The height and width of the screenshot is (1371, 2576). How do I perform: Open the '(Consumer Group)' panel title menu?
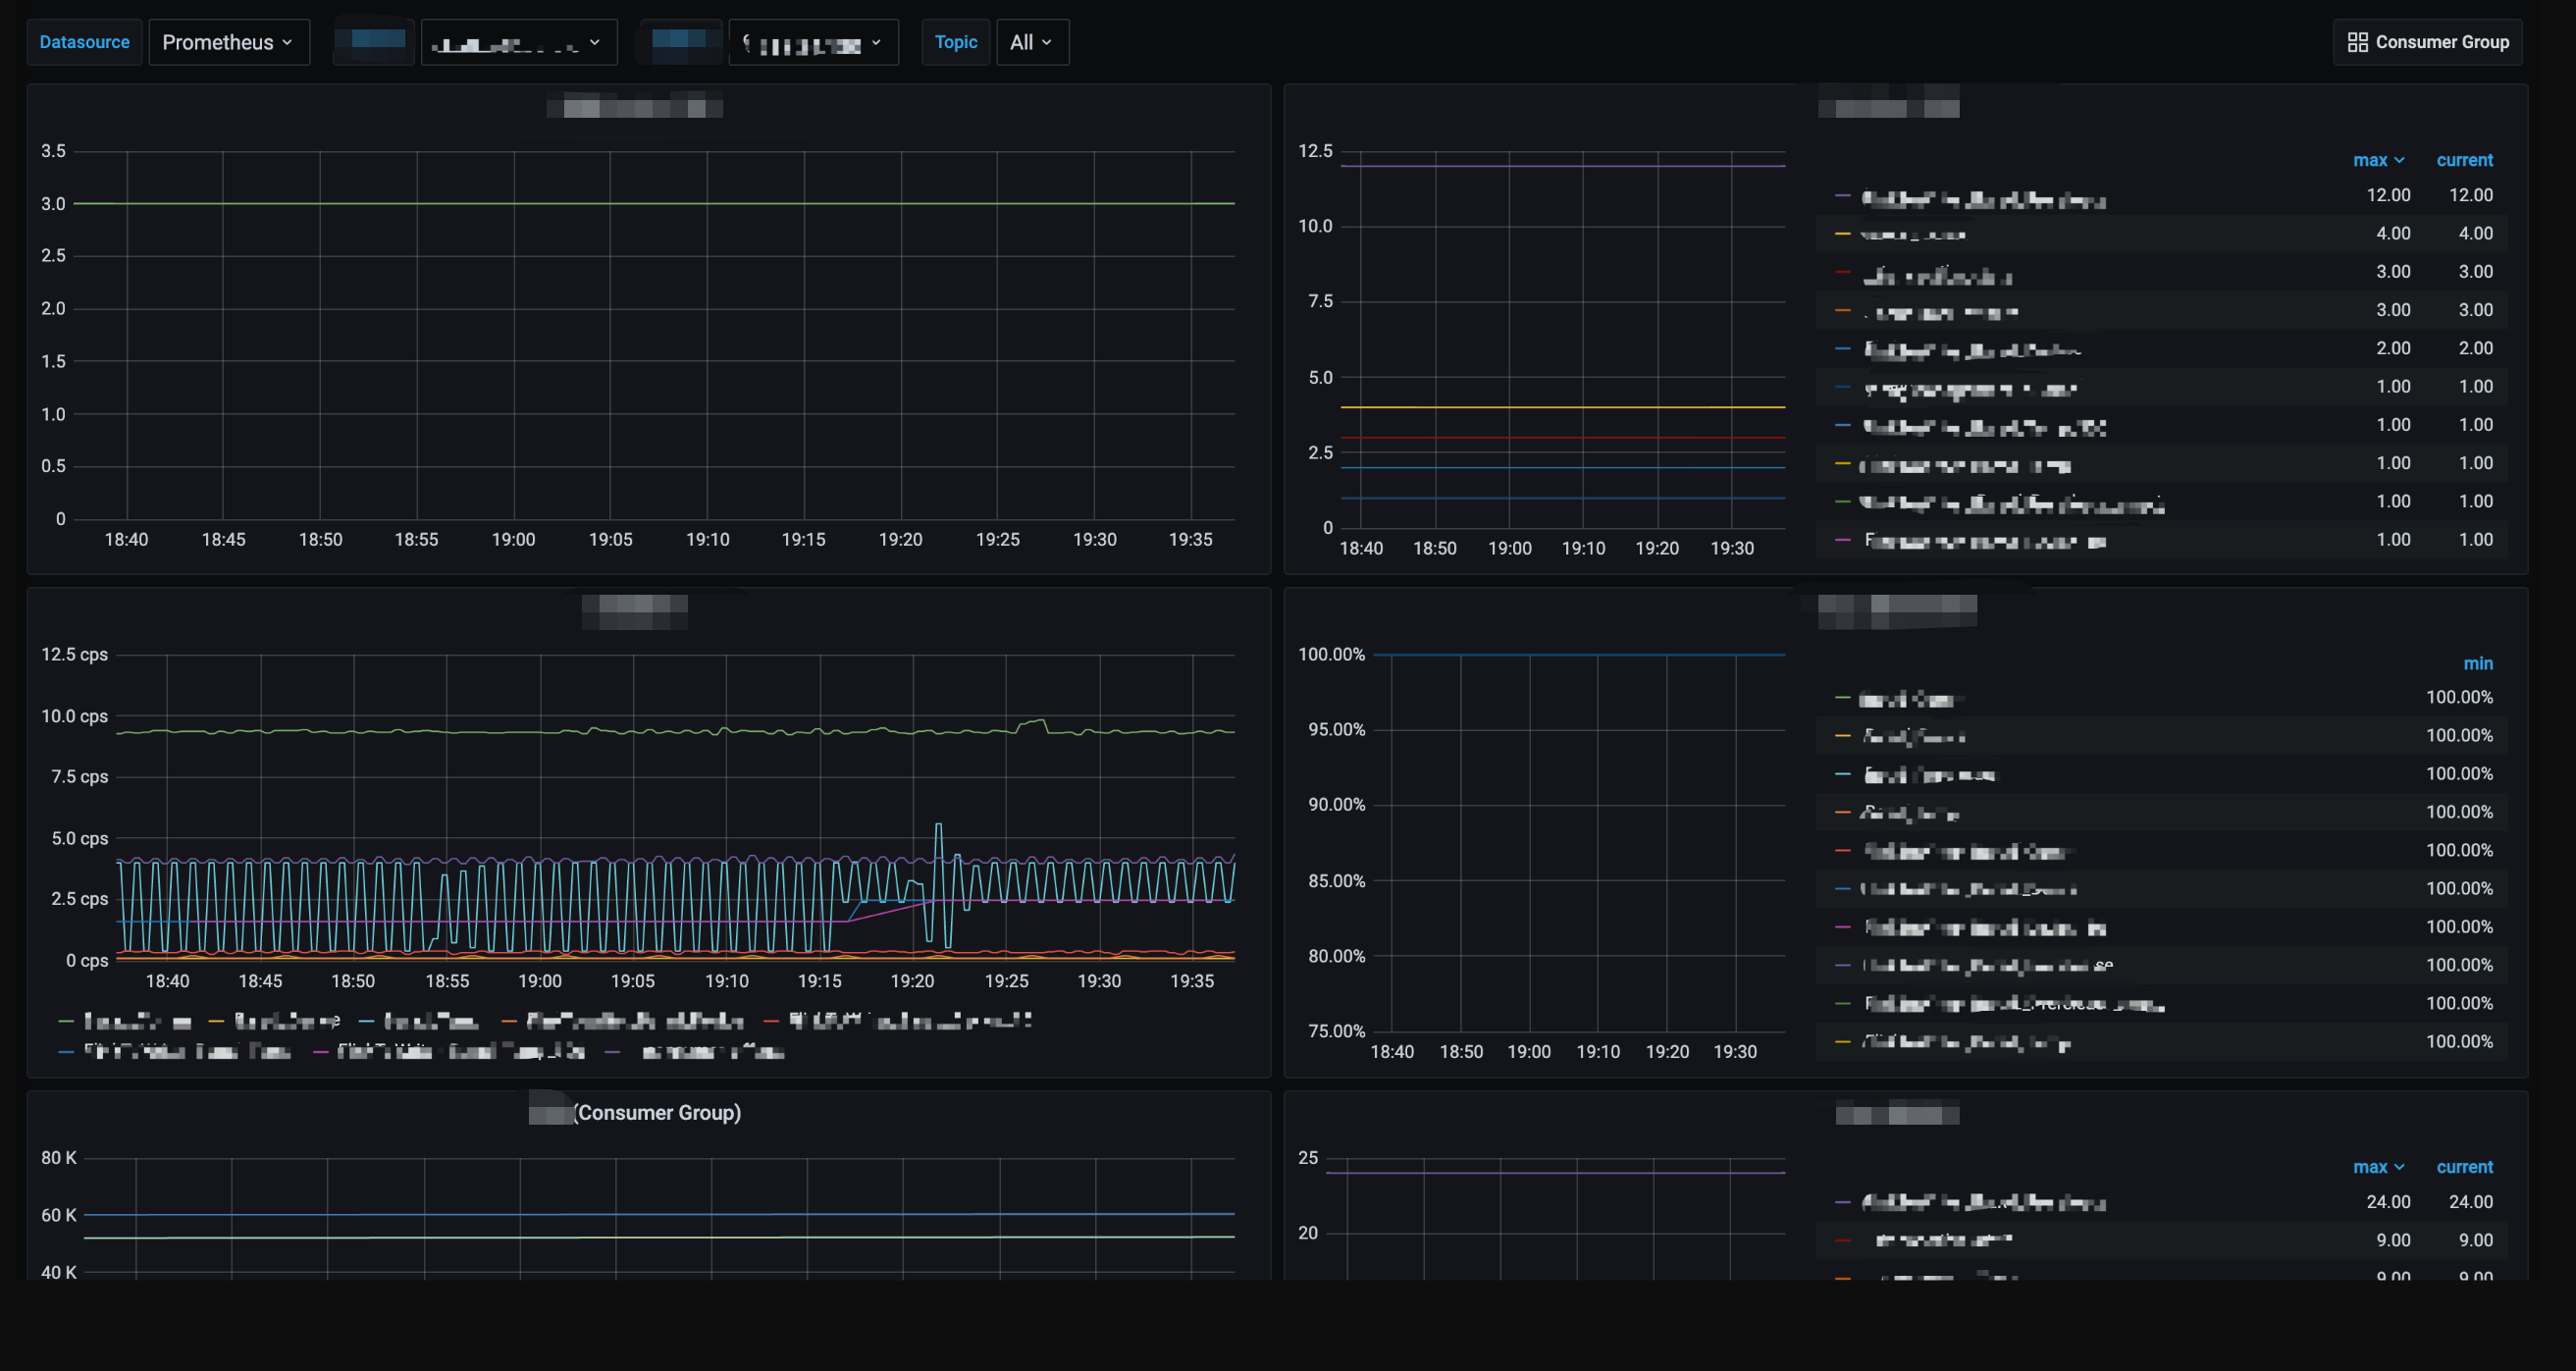[656, 1112]
